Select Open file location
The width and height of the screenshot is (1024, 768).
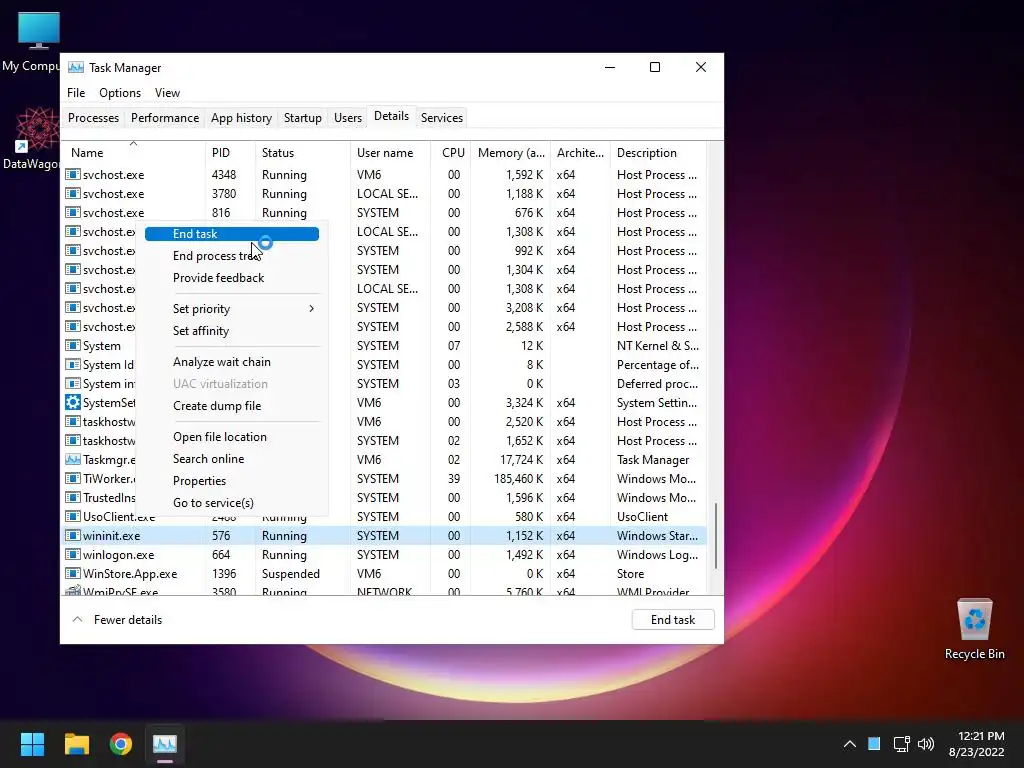pos(232,437)
